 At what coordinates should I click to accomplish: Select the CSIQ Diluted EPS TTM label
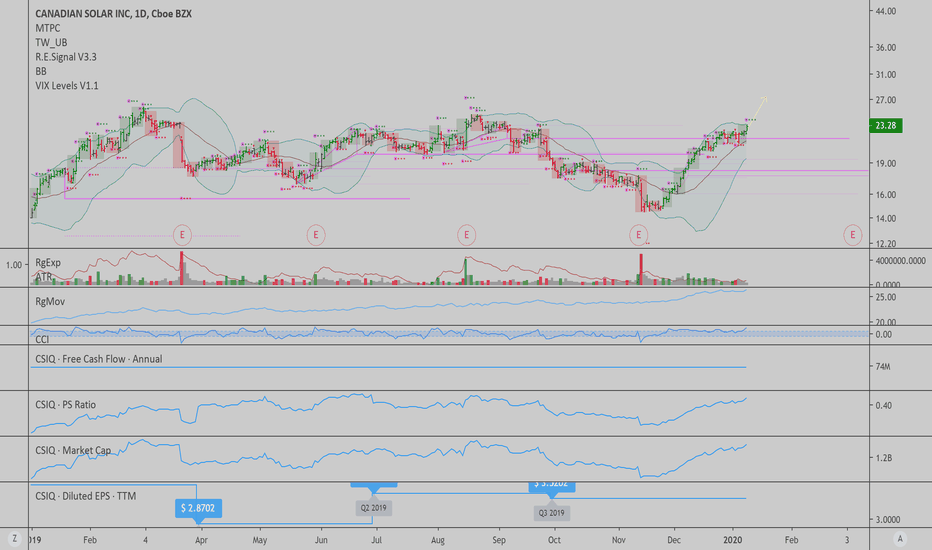(86, 496)
